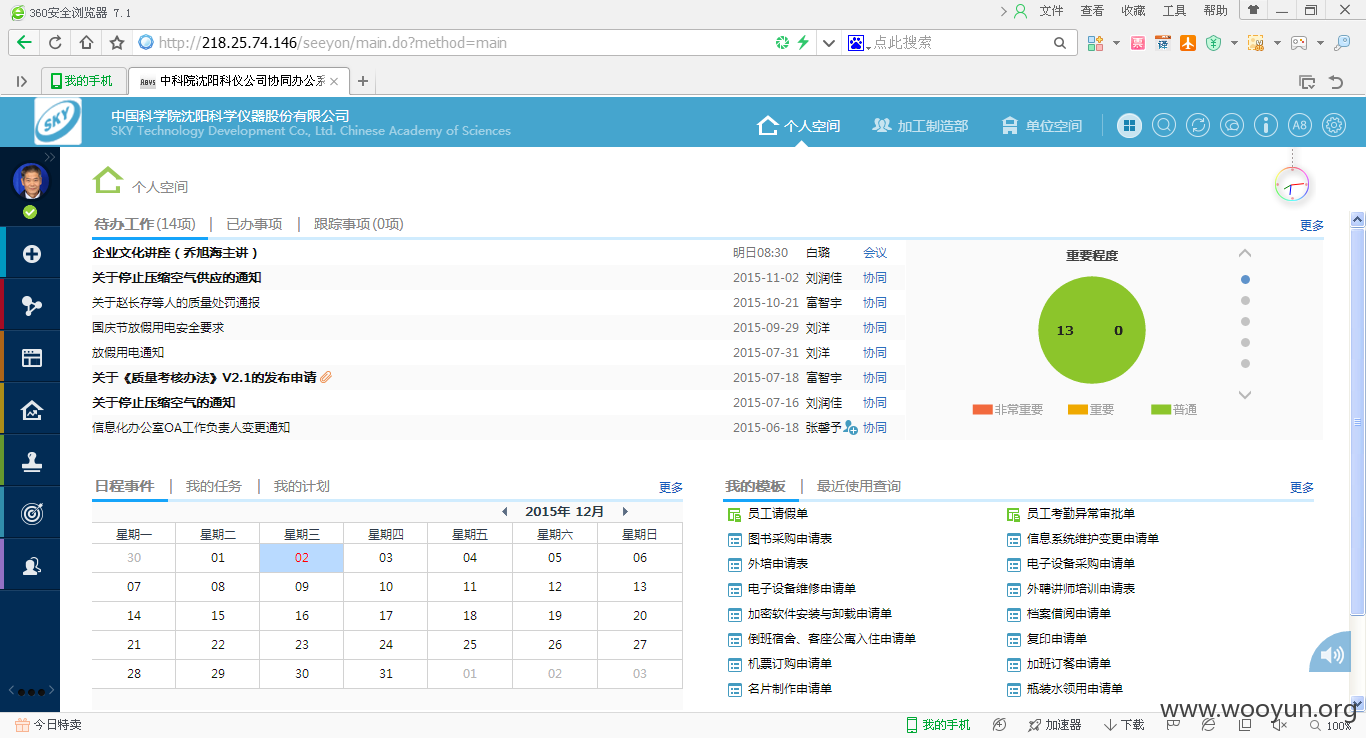Viewport: 1366px width, 738px height.
Task: Switch to 我的计划 tab
Action: (x=302, y=486)
